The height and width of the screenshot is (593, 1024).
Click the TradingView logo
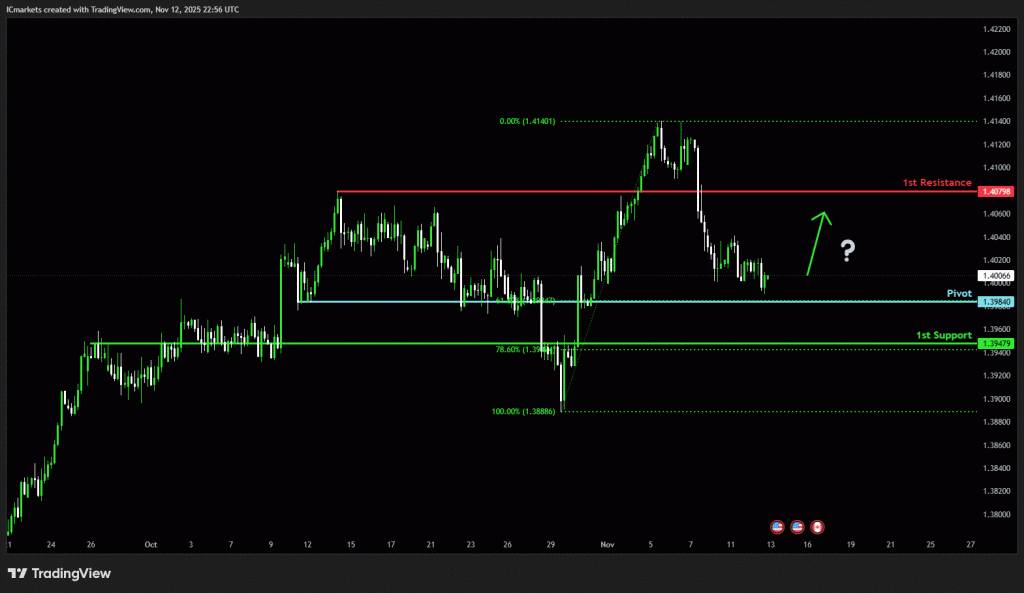(x=60, y=573)
